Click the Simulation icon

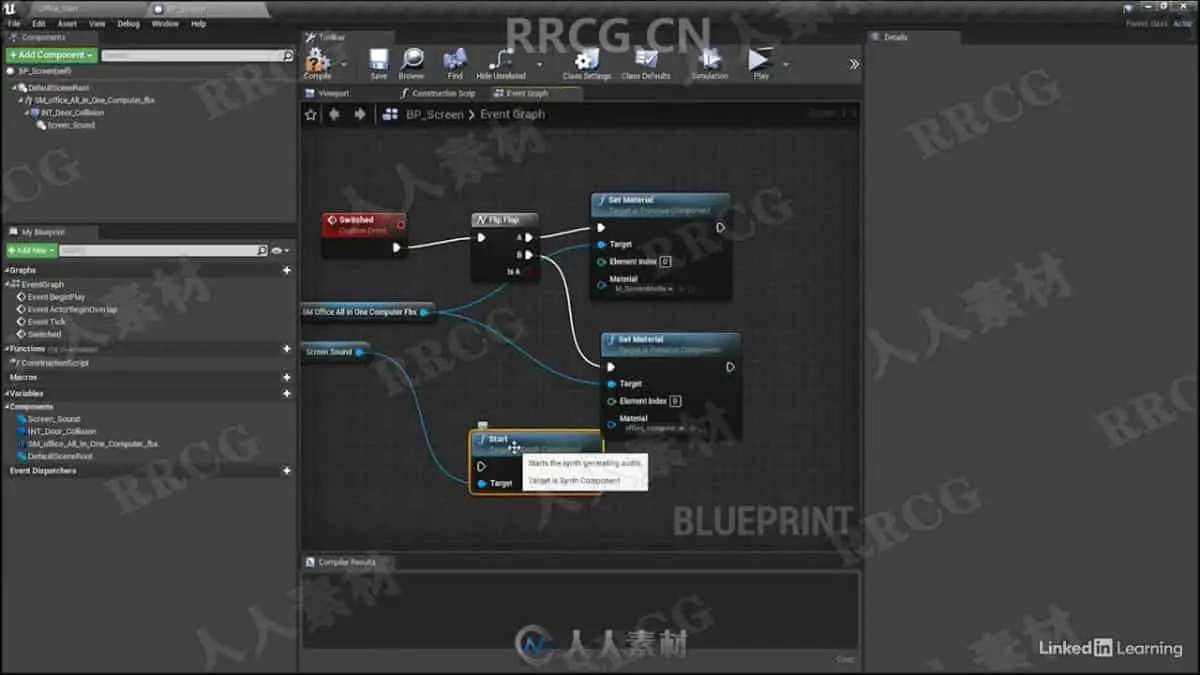pos(710,61)
